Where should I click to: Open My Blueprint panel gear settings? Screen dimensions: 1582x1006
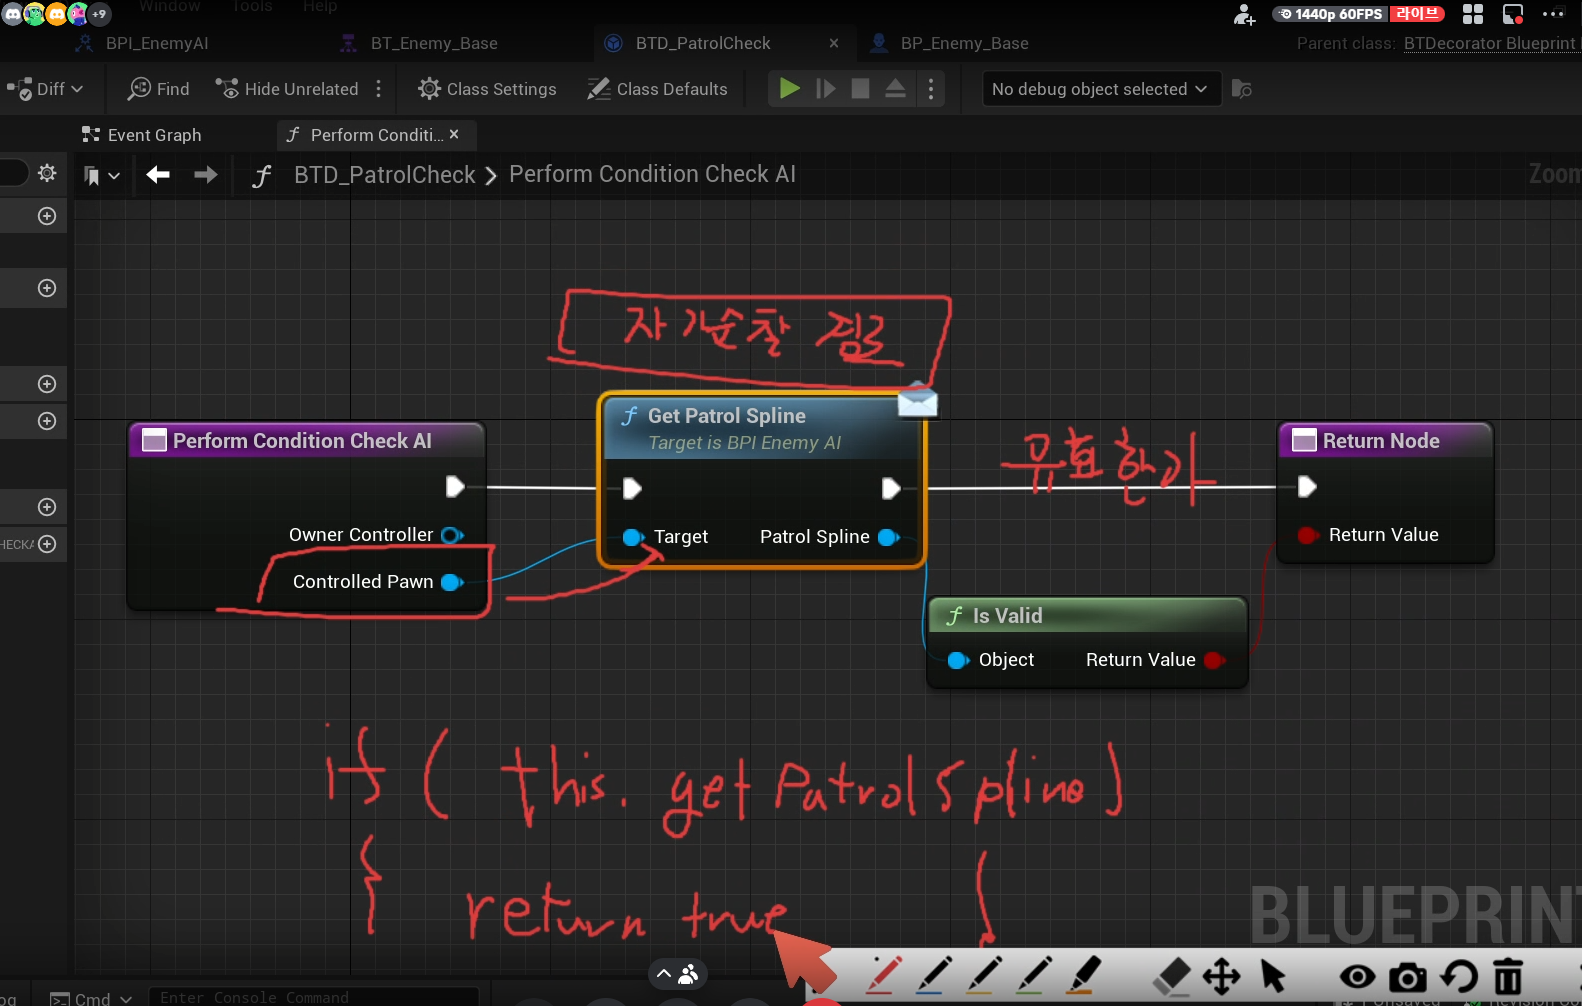click(x=47, y=173)
